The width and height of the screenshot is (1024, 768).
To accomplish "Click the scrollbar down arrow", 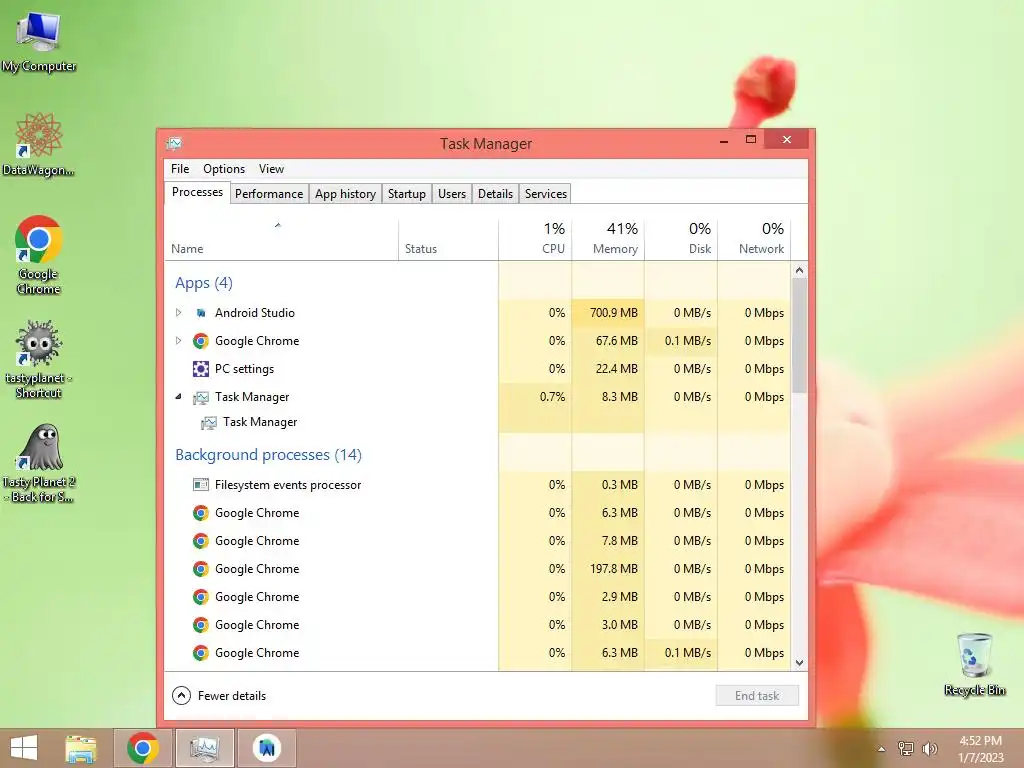I will (799, 663).
